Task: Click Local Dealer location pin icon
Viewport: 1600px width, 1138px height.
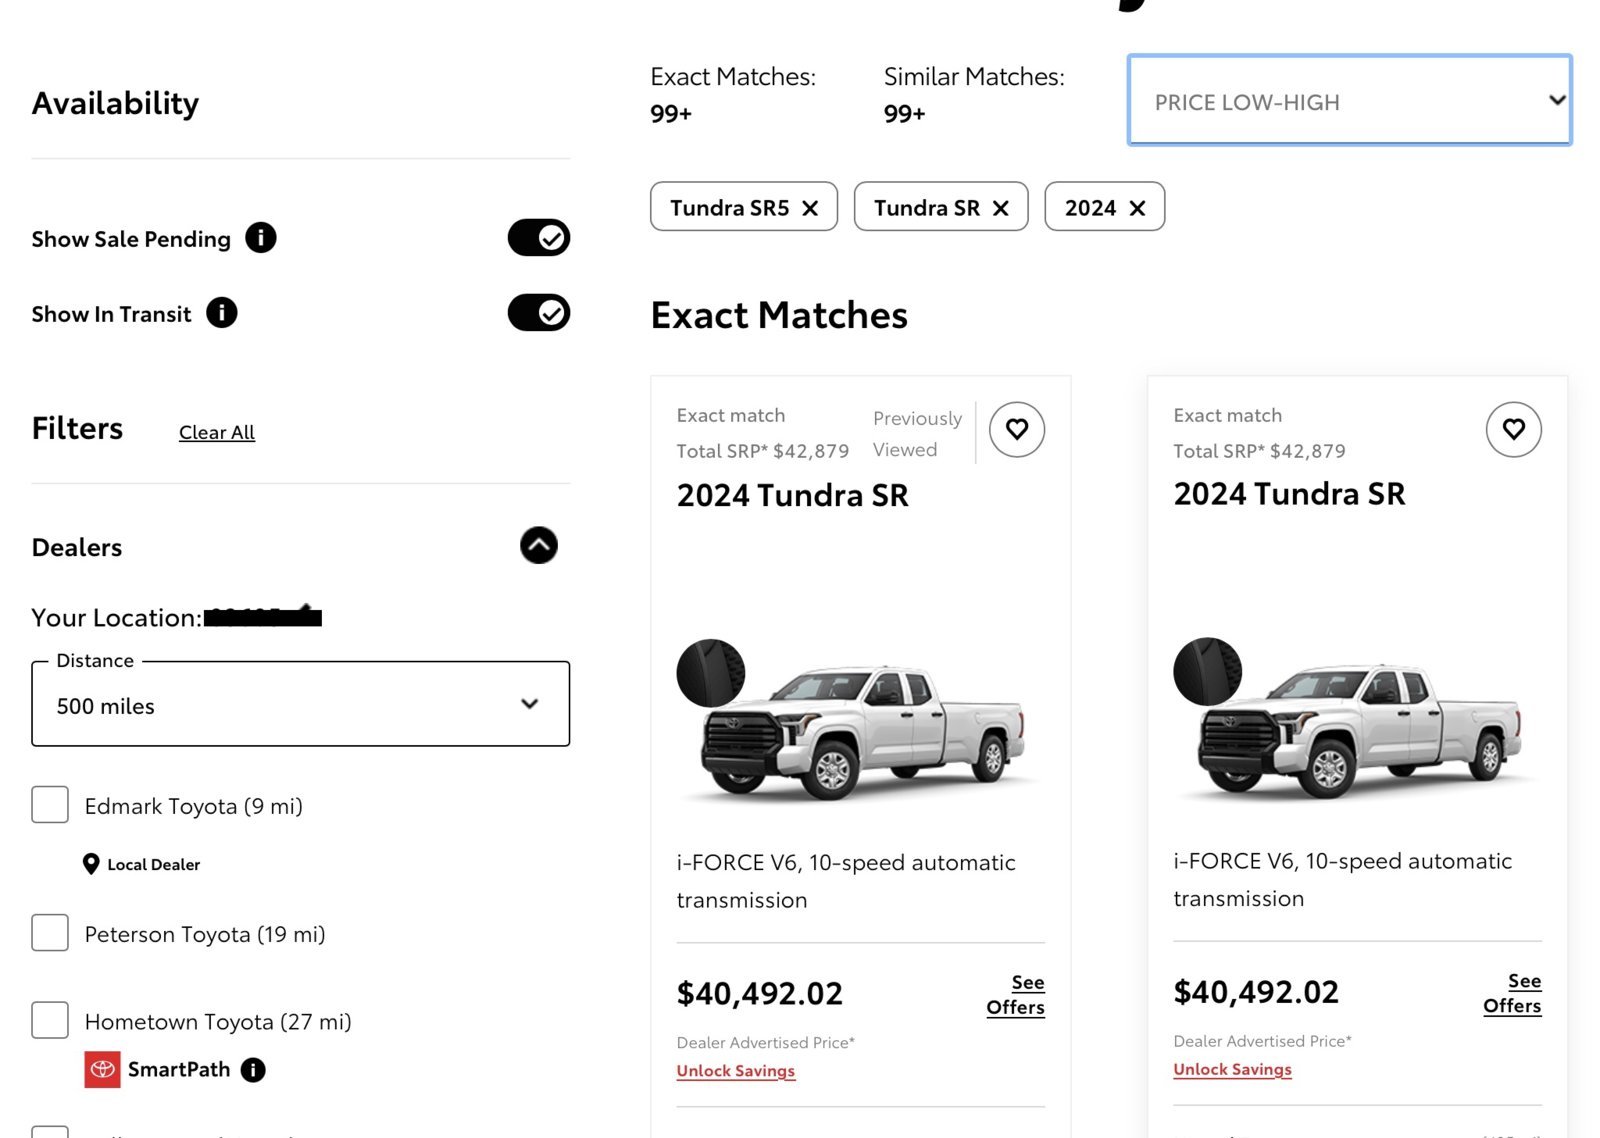Action: (91, 864)
